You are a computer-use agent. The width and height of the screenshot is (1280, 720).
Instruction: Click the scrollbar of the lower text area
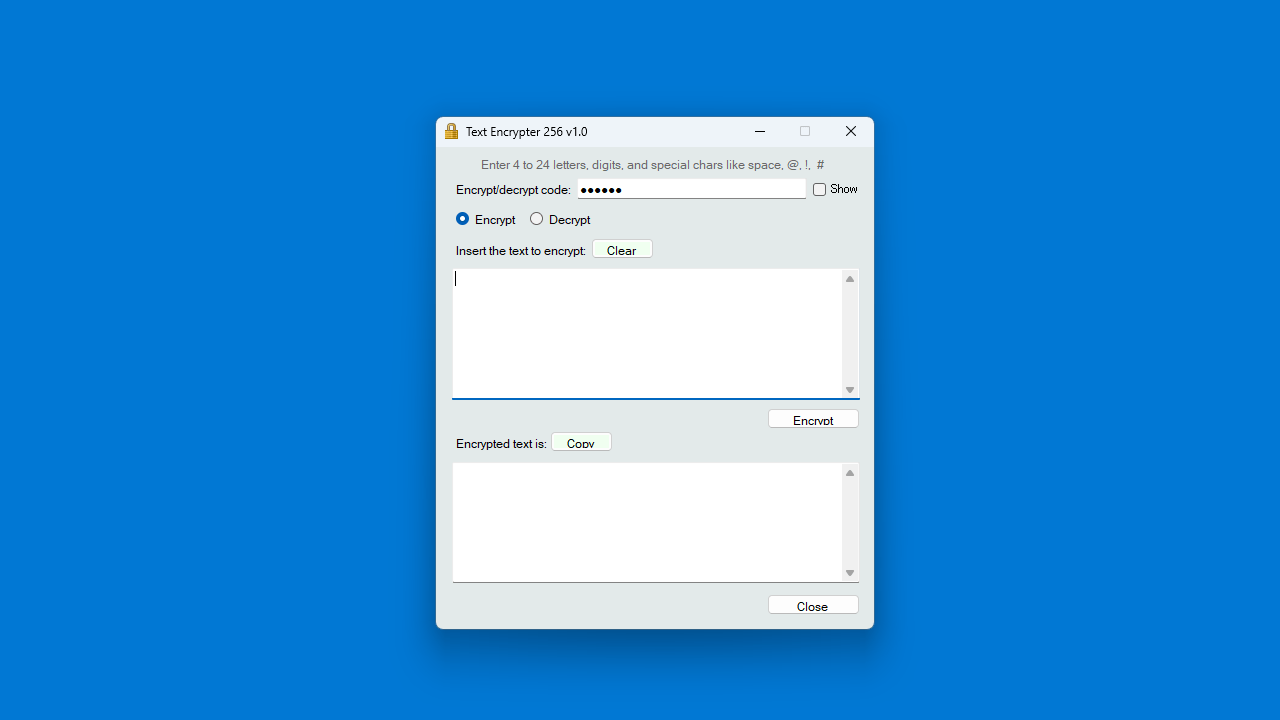849,522
